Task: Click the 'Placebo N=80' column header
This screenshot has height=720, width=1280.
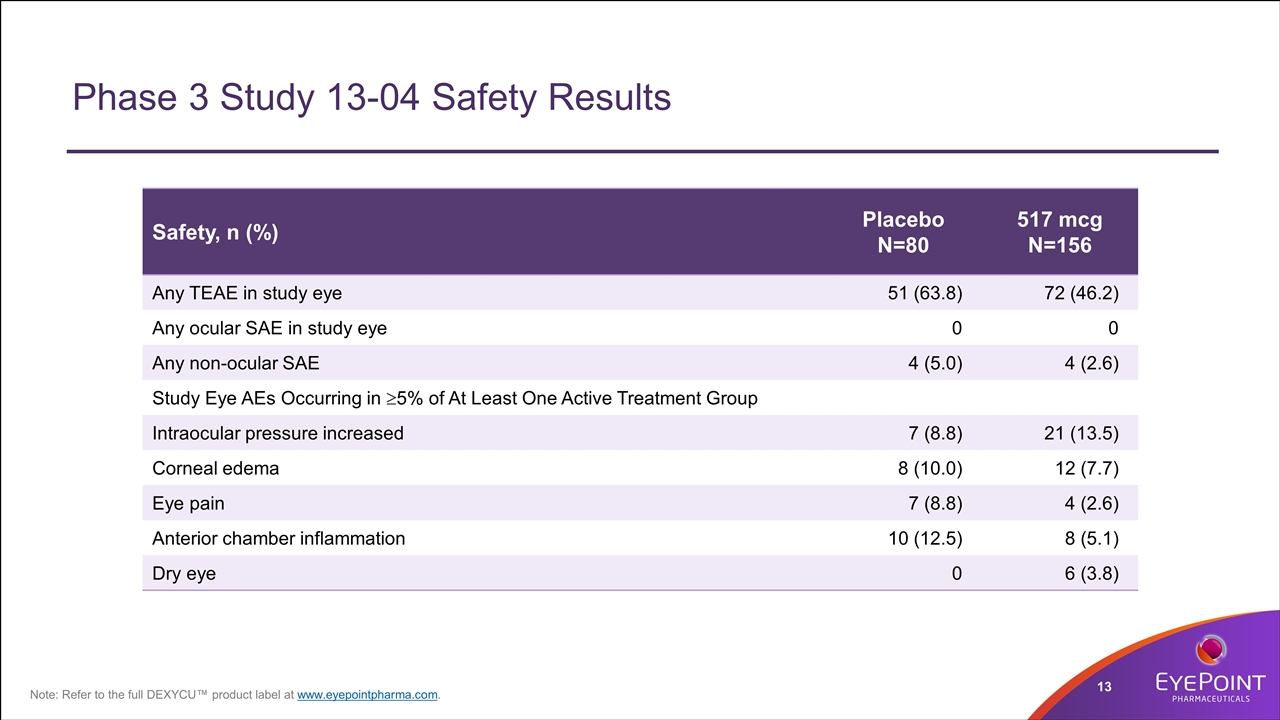Action: click(903, 232)
